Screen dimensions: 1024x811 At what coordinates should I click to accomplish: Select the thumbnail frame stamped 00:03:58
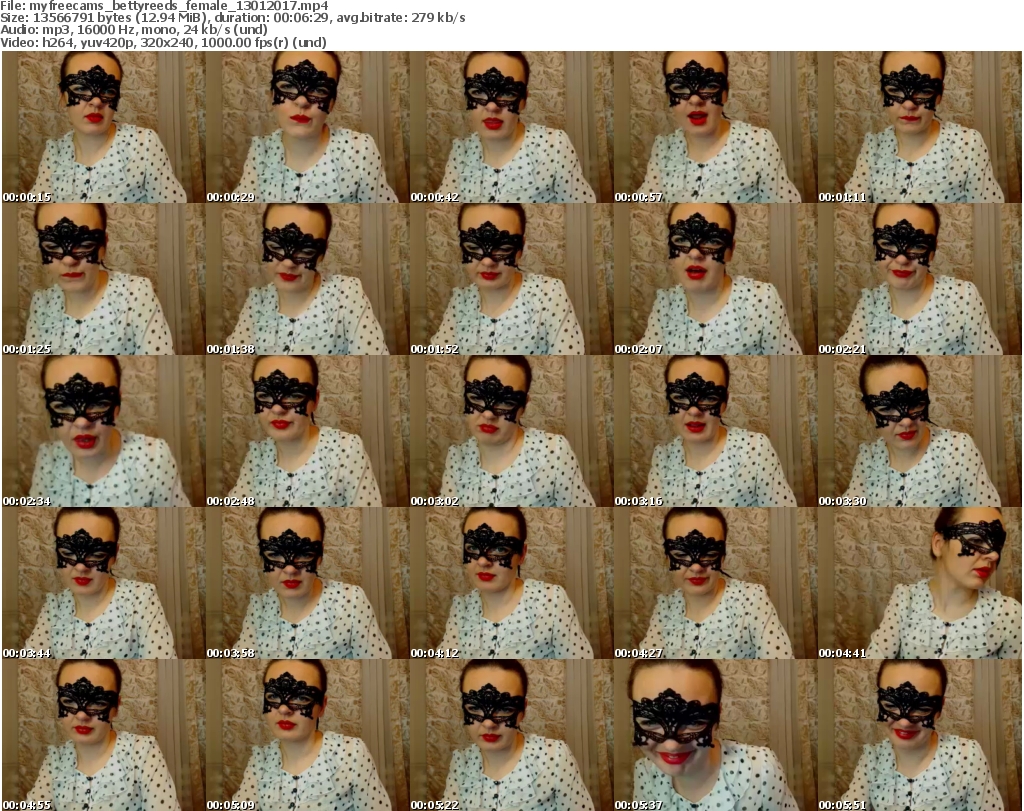pos(308,583)
